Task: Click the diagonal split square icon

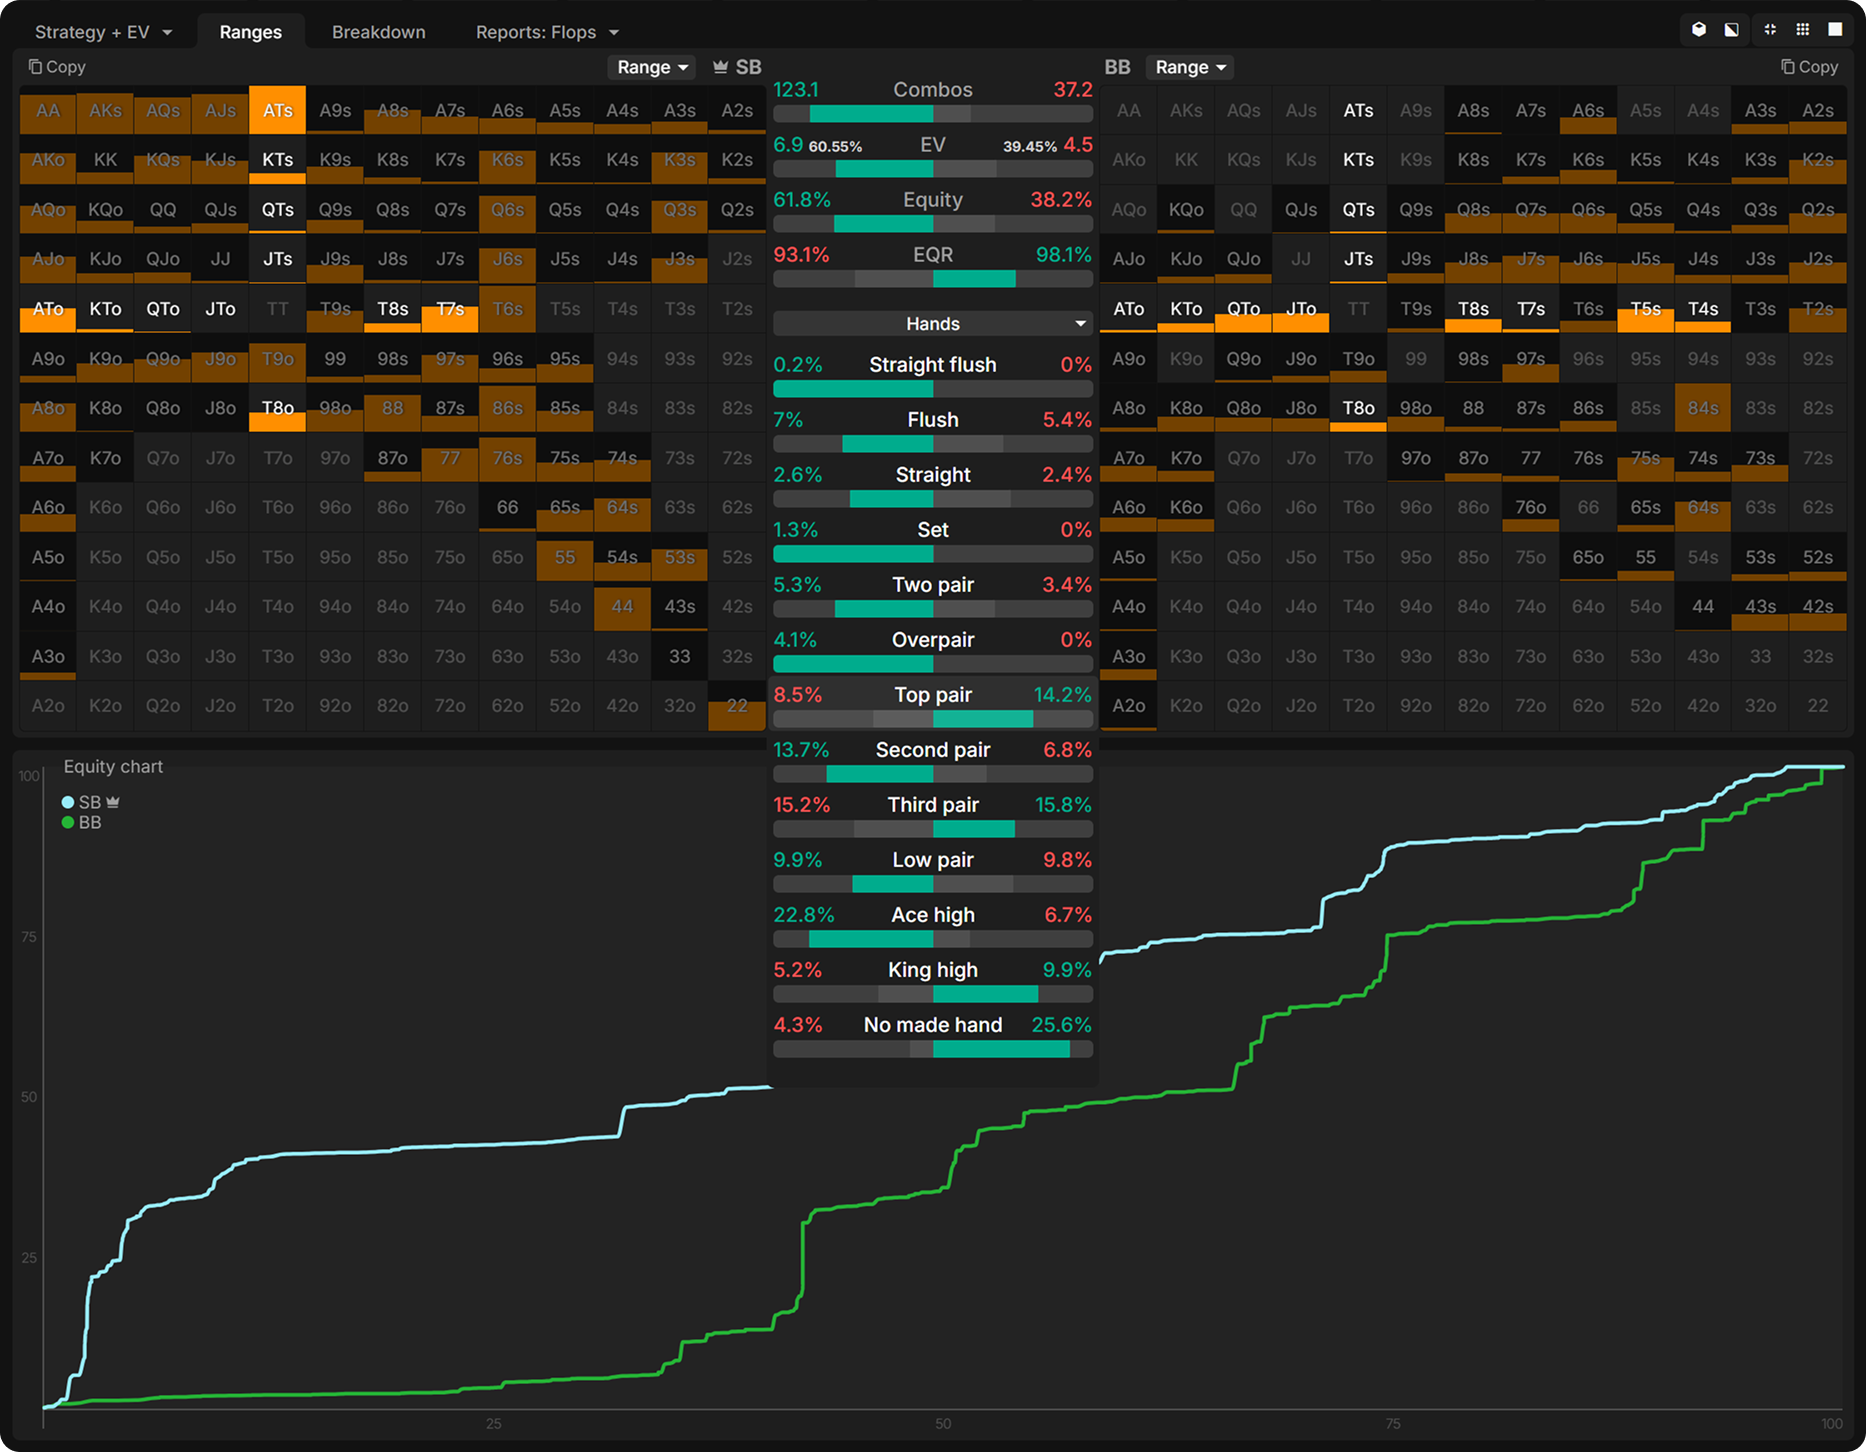Action: pos(1731,30)
